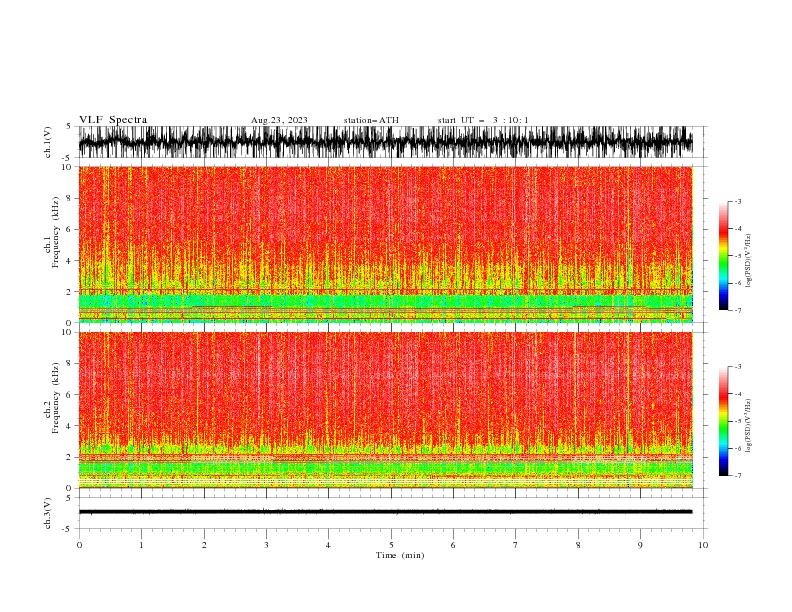Click time axis tick label "0"
Image resolution: width=792 pixels, height=612 pixels.
pos(79,545)
